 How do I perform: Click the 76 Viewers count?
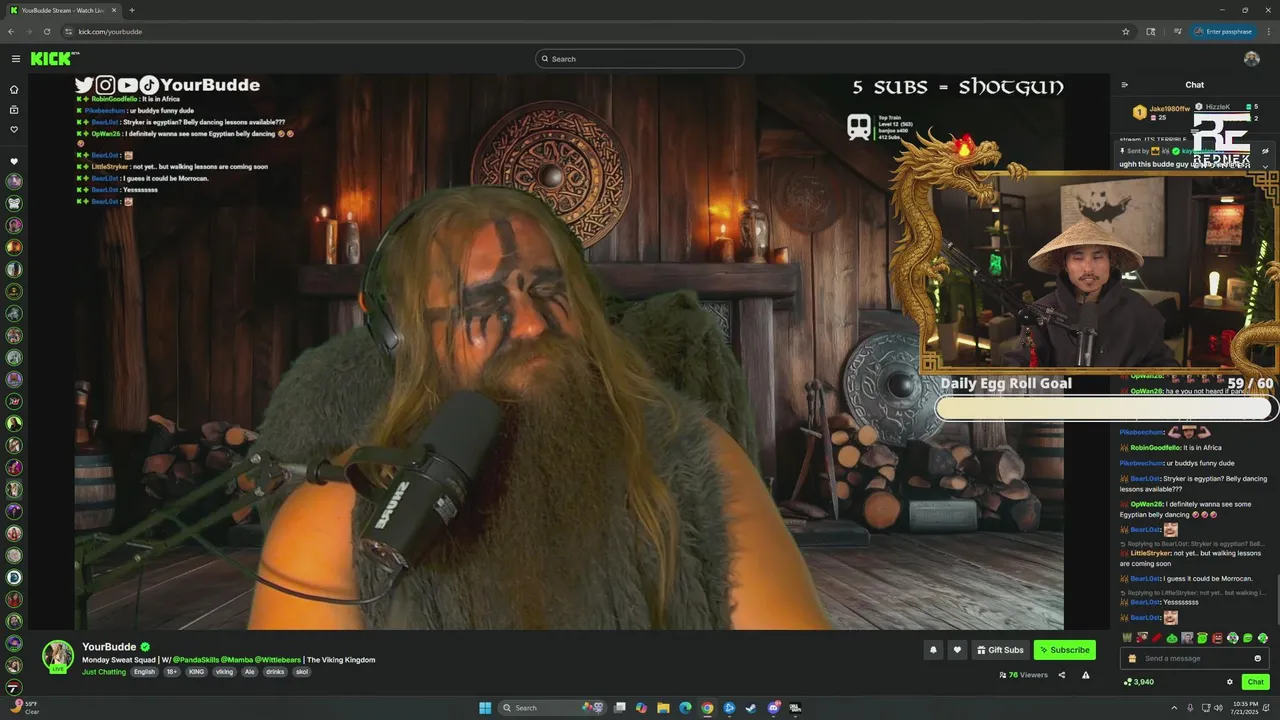(x=1023, y=675)
